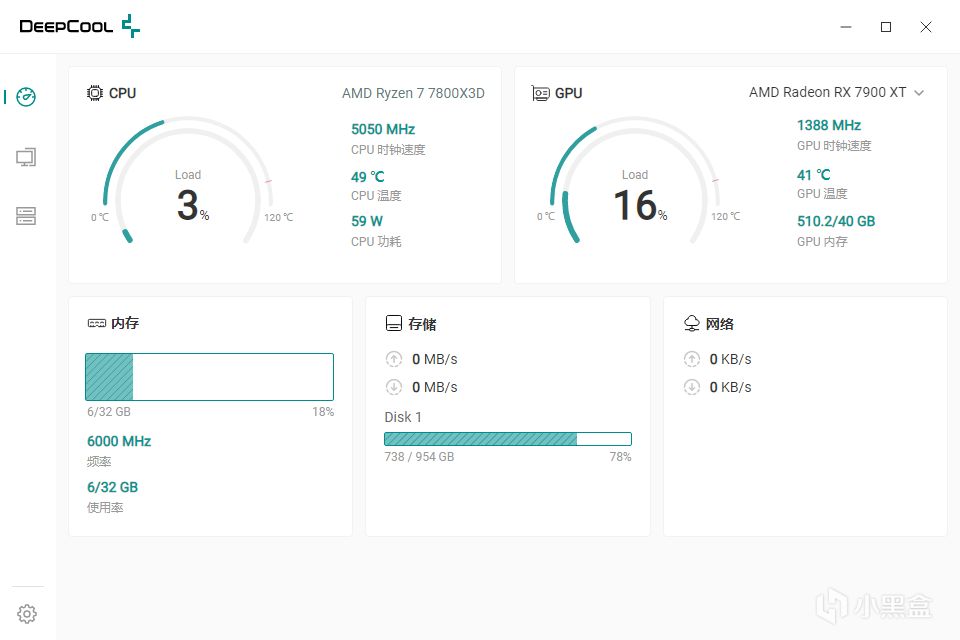This screenshot has width=960, height=640.
Task: Click the 6000 MHz memory frequency value
Action: click(119, 441)
